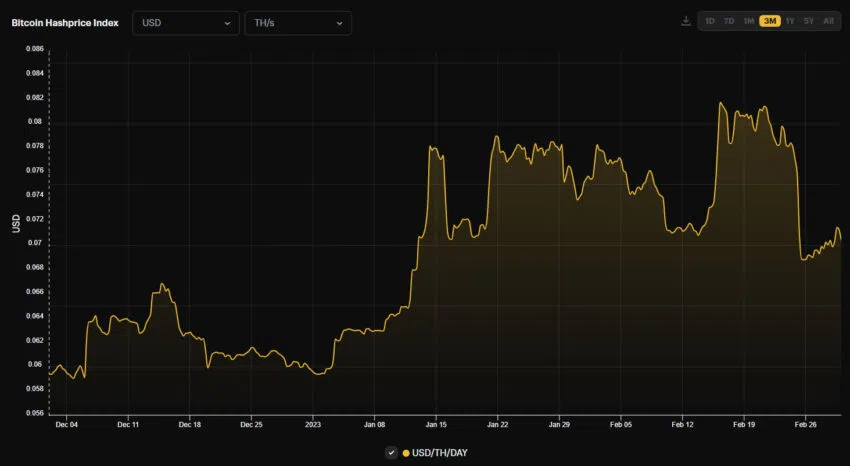Select the 3M time range
This screenshot has width=850, height=466.
[770, 21]
